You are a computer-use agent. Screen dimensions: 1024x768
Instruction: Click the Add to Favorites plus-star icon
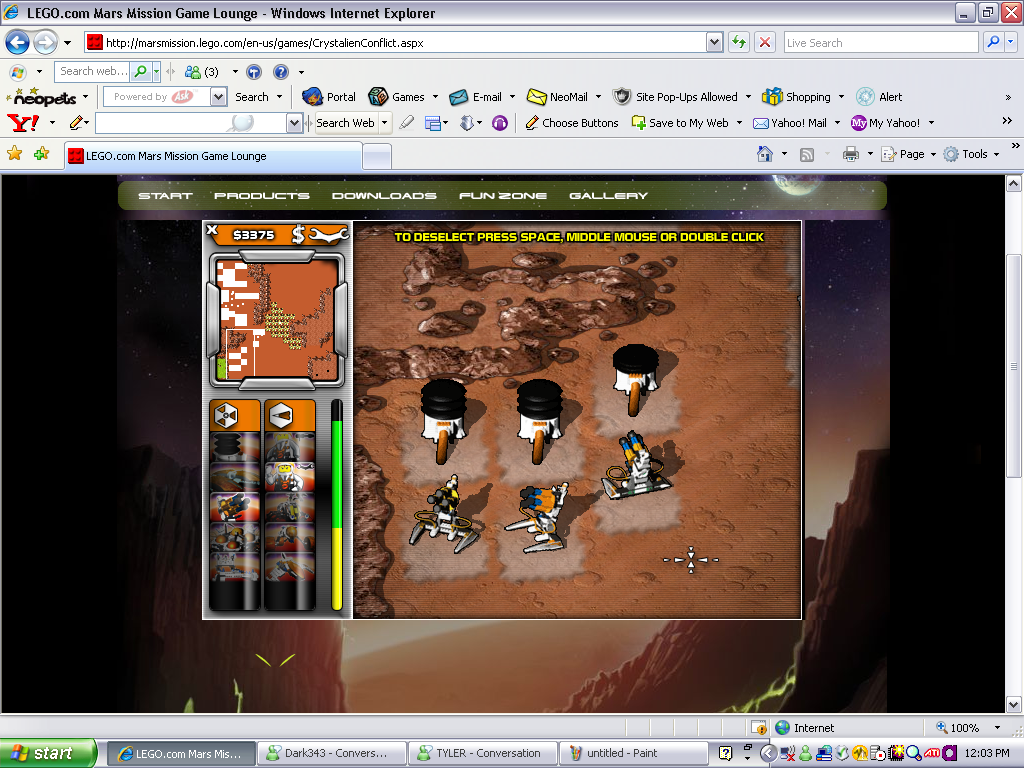(42, 153)
